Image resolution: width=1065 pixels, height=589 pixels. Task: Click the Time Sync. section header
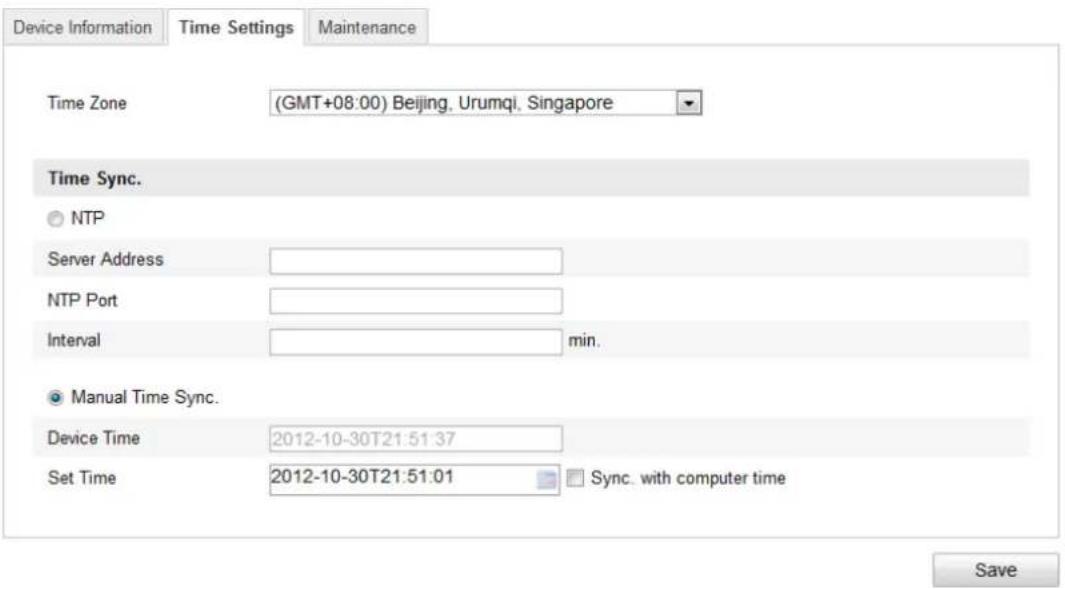pyautogui.click(x=531, y=178)
